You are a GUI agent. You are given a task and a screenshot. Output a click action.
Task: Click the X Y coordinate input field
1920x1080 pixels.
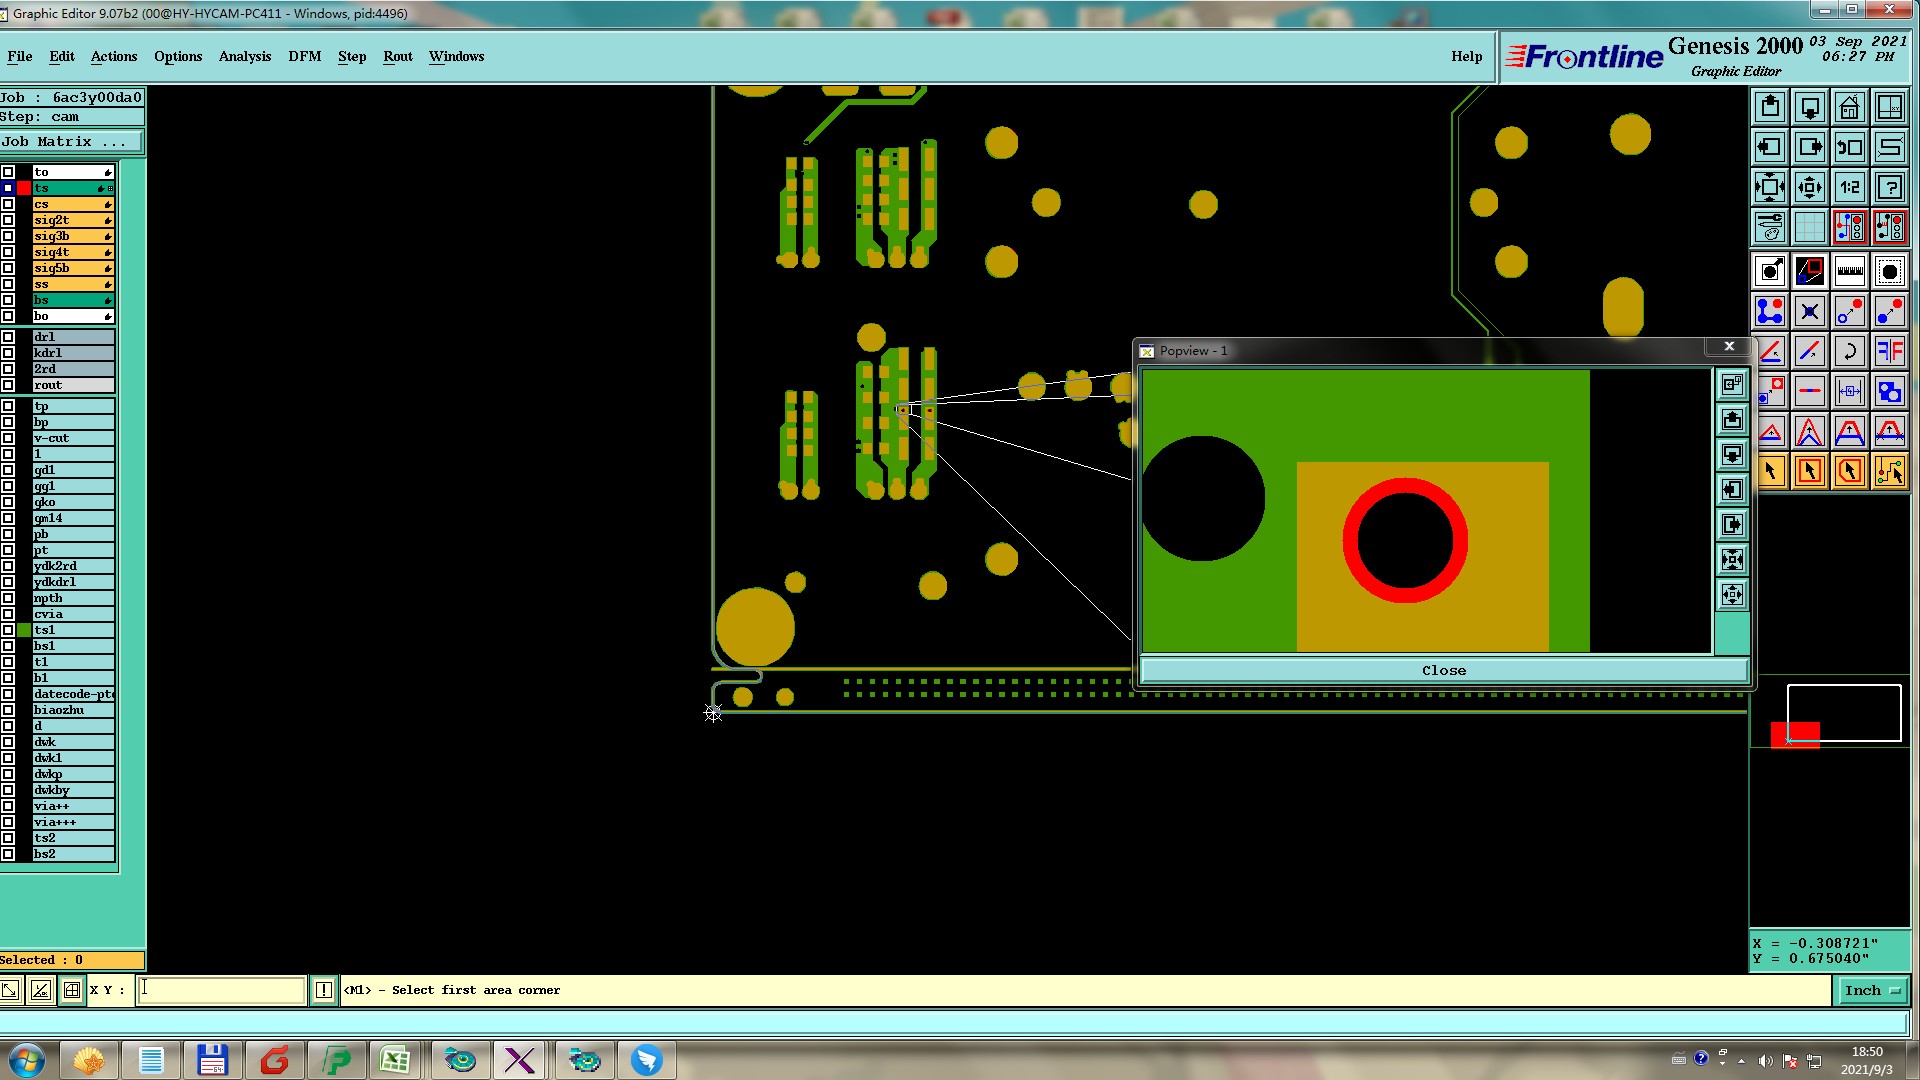point(221,990)
